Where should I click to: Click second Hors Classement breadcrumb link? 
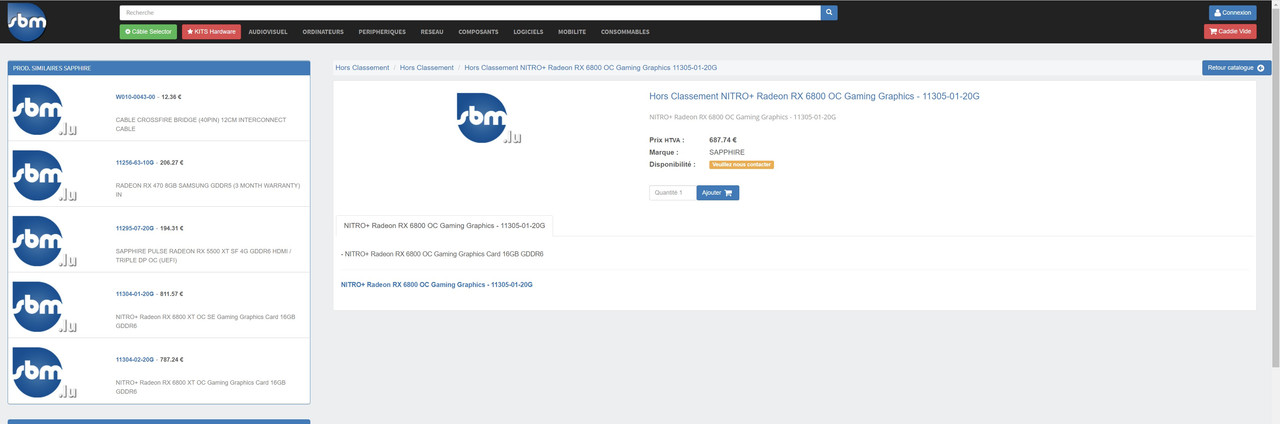(x=426, y=68)
